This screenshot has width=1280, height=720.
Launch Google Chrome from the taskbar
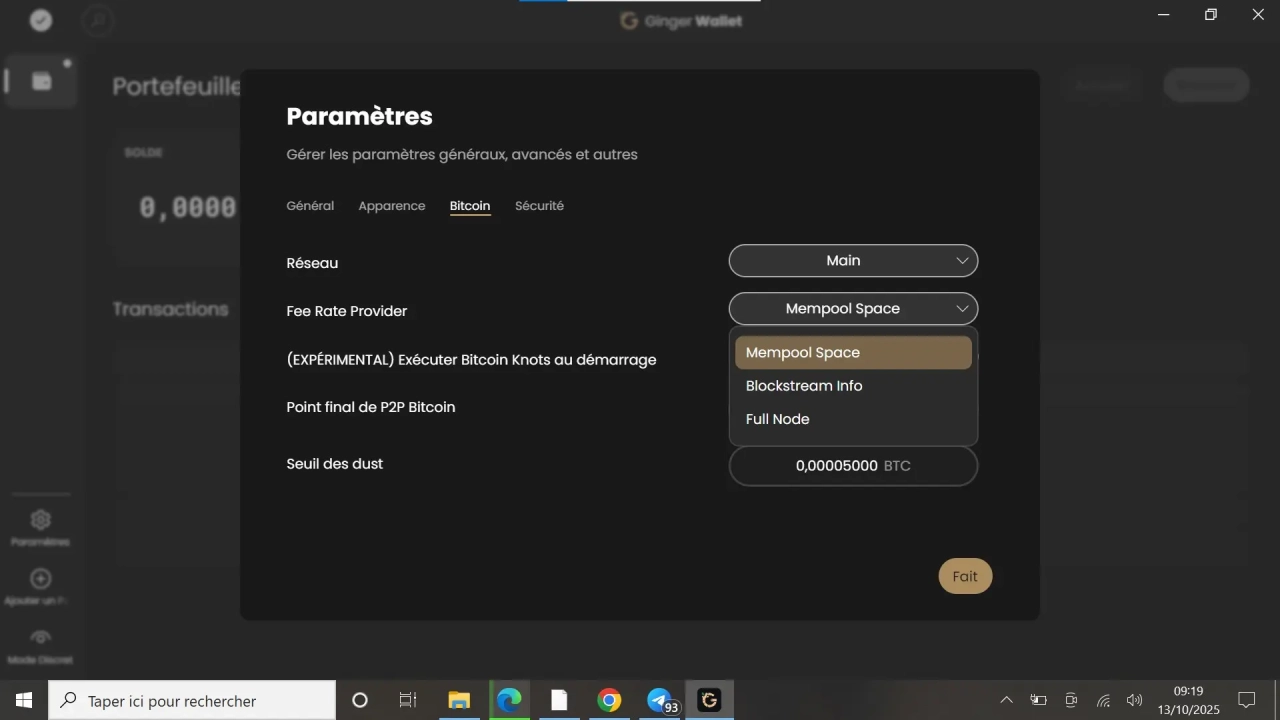coord(609,700)
